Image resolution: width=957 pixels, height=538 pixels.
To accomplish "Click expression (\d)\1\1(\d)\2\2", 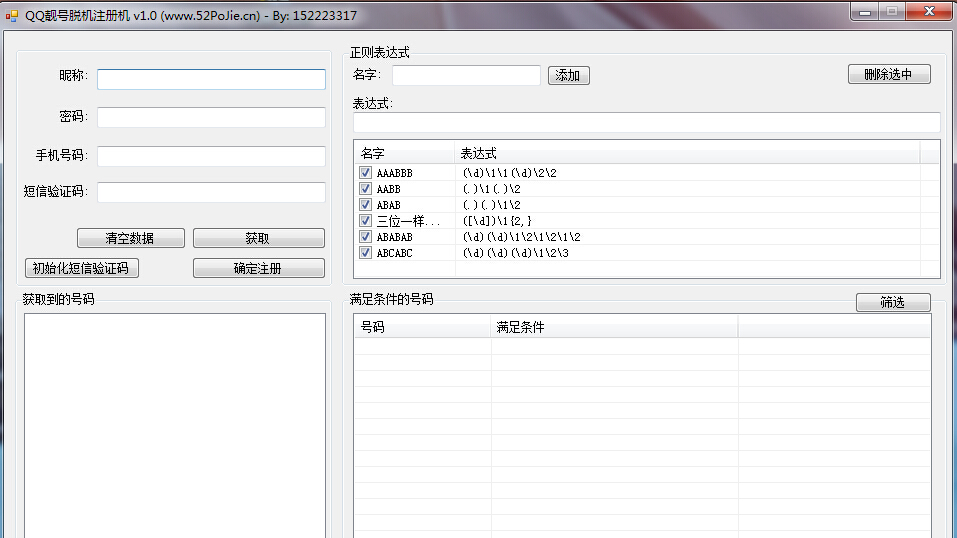I will [x=510, y=173].
